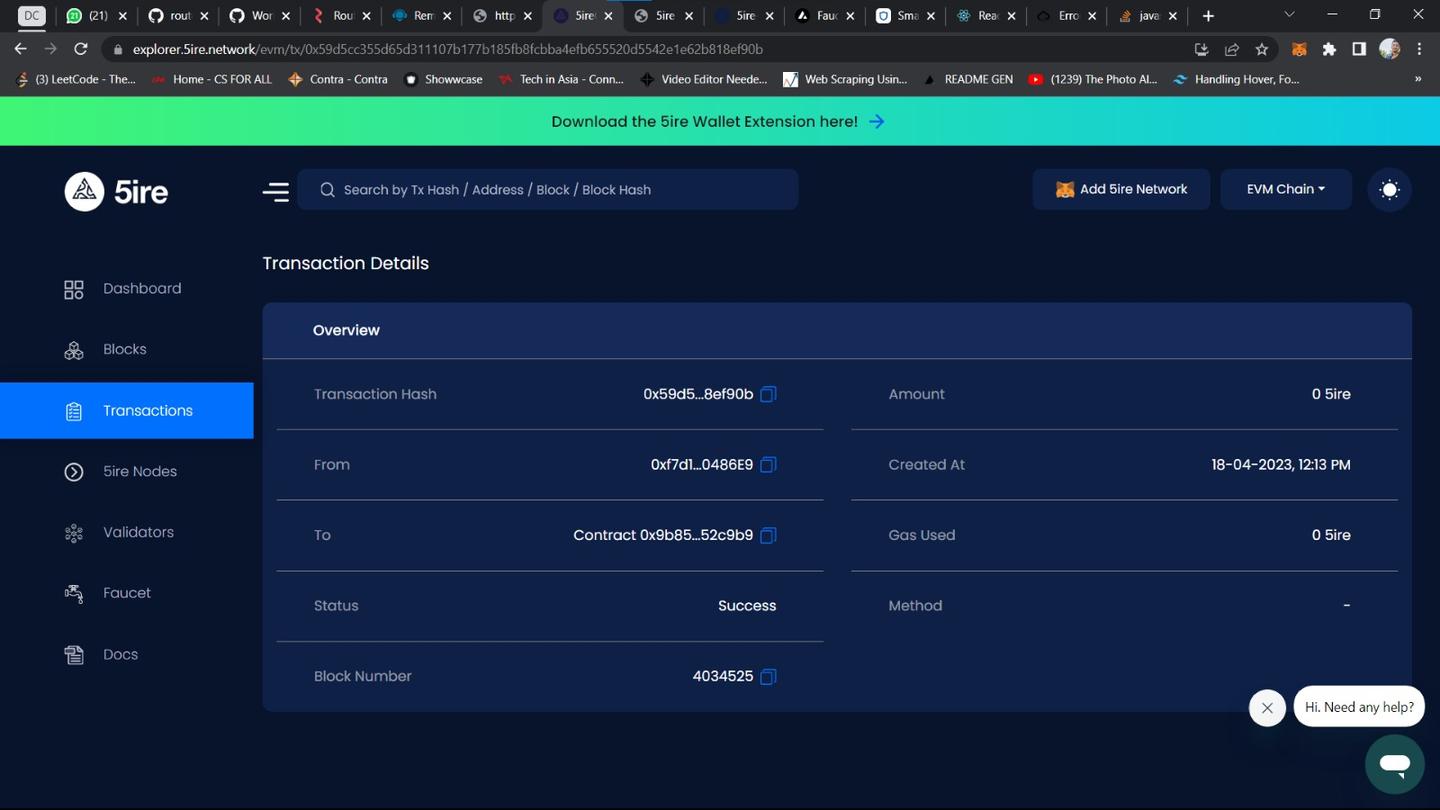Collapse sidebar with hamburger menu icon
This screenshot has height=810, width=1440.
[x=276, y=190]
